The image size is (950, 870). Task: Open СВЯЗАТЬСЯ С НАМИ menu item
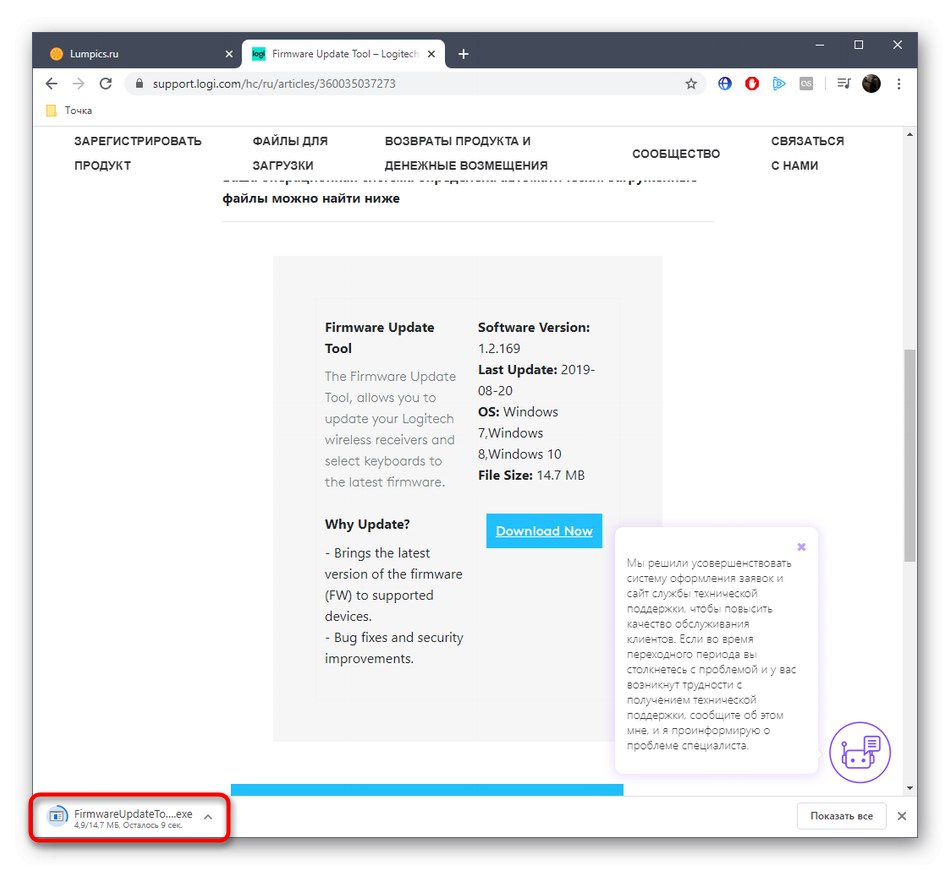[x=807, y=153]
